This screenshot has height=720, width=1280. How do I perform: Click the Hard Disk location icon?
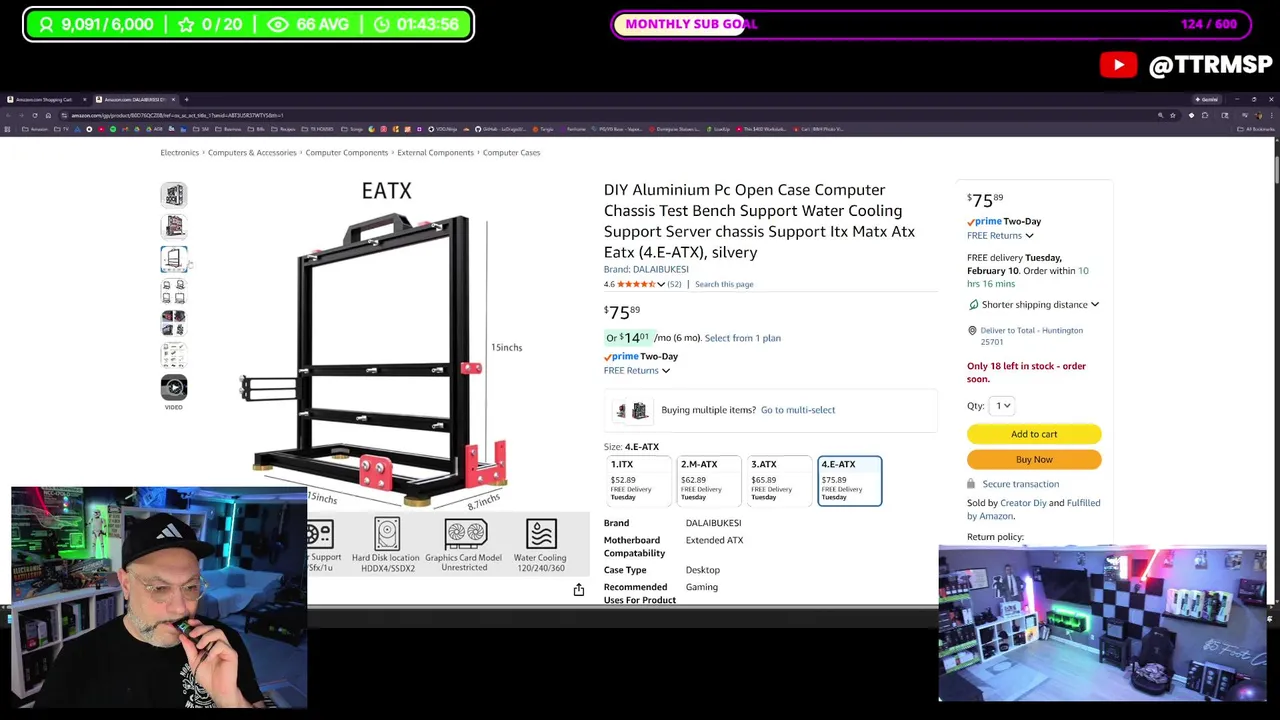tap(386, 534)
